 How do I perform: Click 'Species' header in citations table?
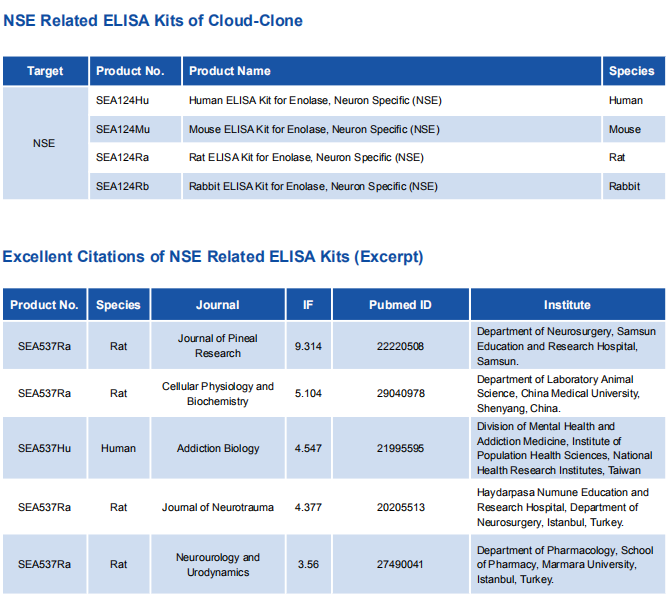[119, 305]
